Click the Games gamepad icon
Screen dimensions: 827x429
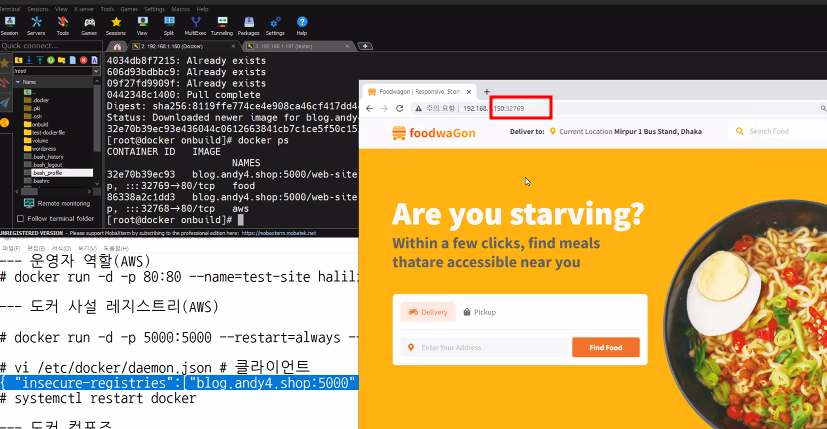click(x=89, y=25)
